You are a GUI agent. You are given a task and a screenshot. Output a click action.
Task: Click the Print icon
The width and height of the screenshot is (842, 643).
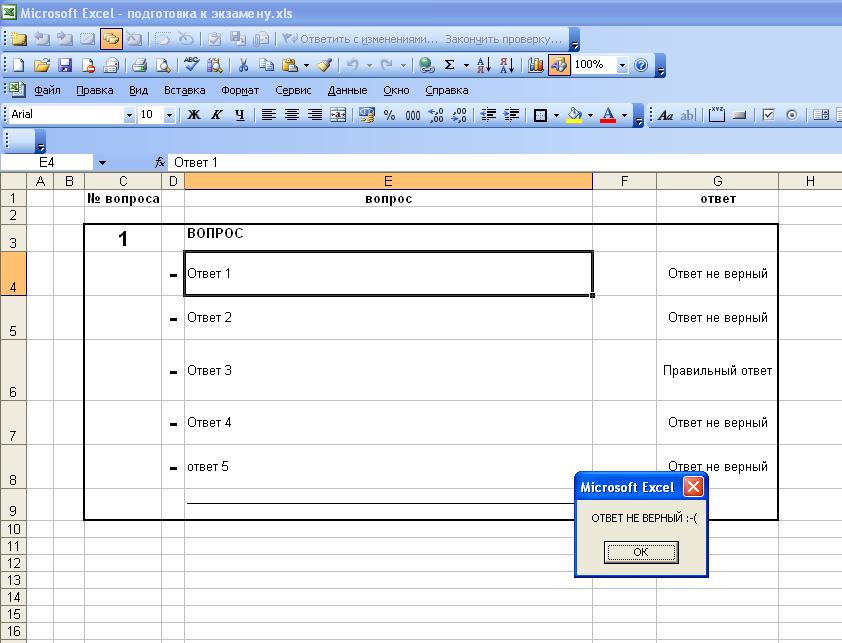(x=139, y=65)
